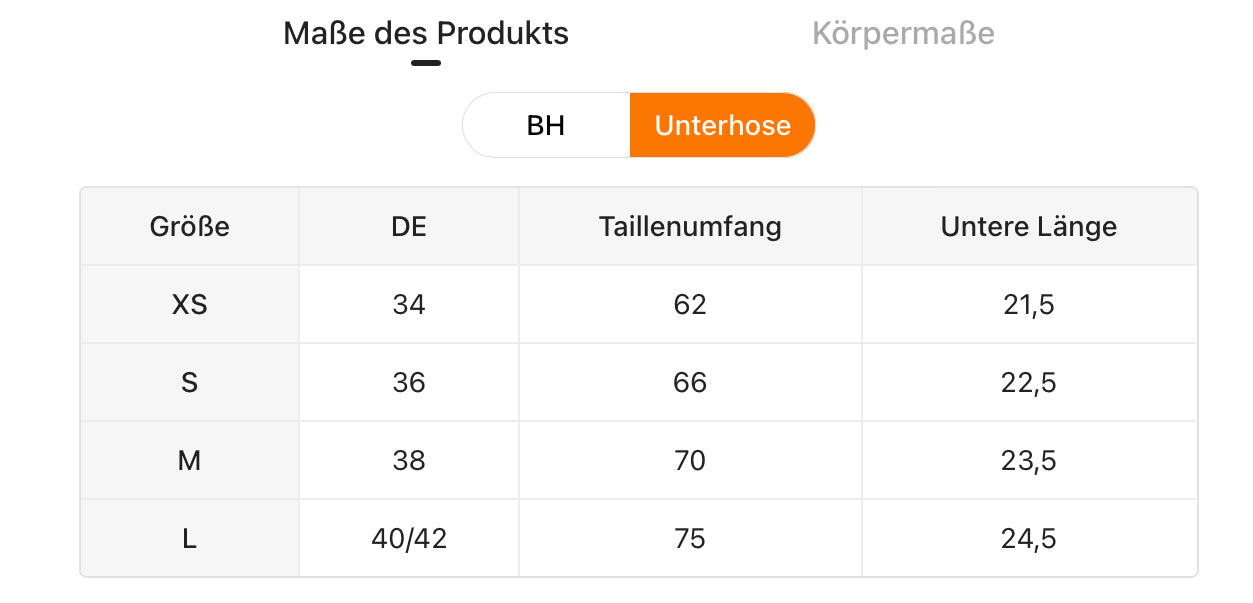Click the DE size 34 cell
The height and width of the screenshot is (603, 1253).
click(409, 304)
